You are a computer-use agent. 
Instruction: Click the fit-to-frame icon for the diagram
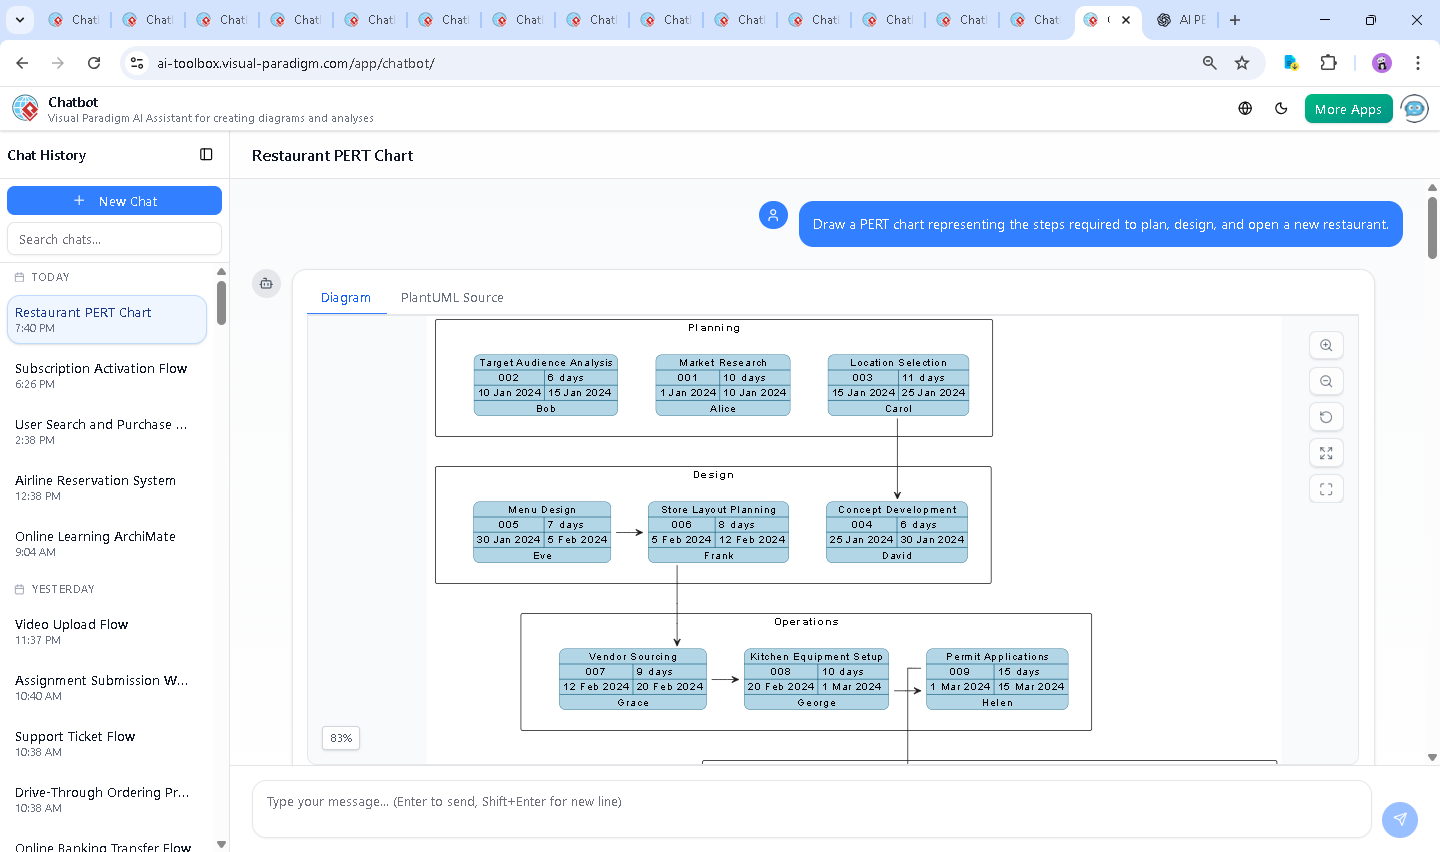[1326, 489]
